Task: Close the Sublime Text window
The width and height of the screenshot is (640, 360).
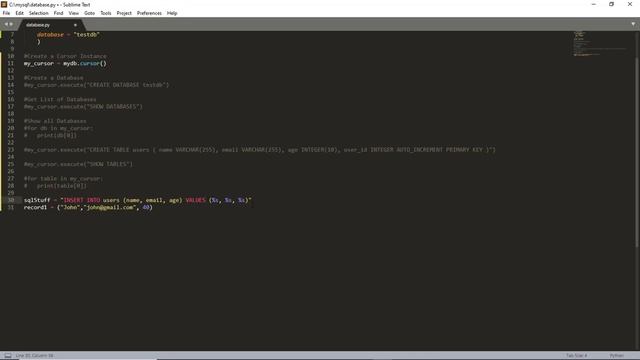Action: click(630, 4)
